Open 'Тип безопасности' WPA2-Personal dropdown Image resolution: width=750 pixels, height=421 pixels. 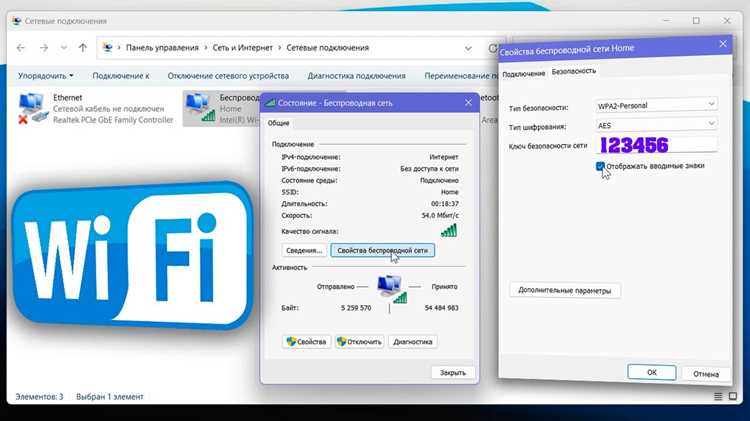656,105
